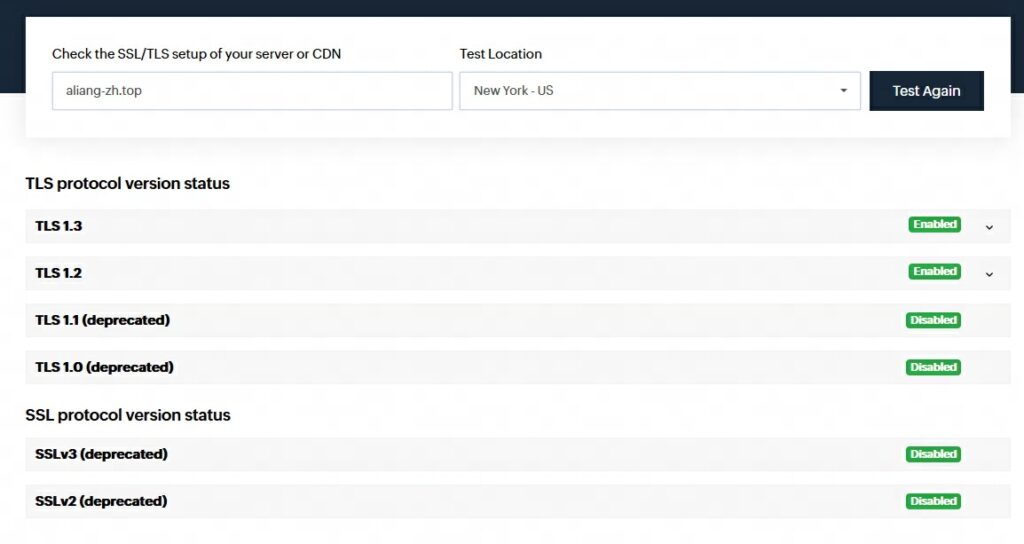This screenshot has width=1024, height=544.
Task: Click the SSL protocol version status heading
Action: pos(127,415)
